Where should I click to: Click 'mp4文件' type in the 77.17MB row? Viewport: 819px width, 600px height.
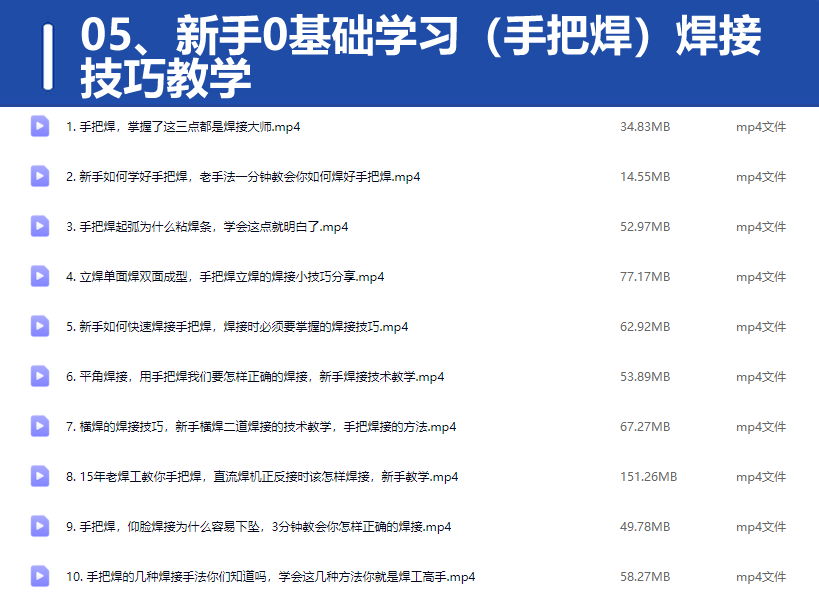[x=761, y=277]
